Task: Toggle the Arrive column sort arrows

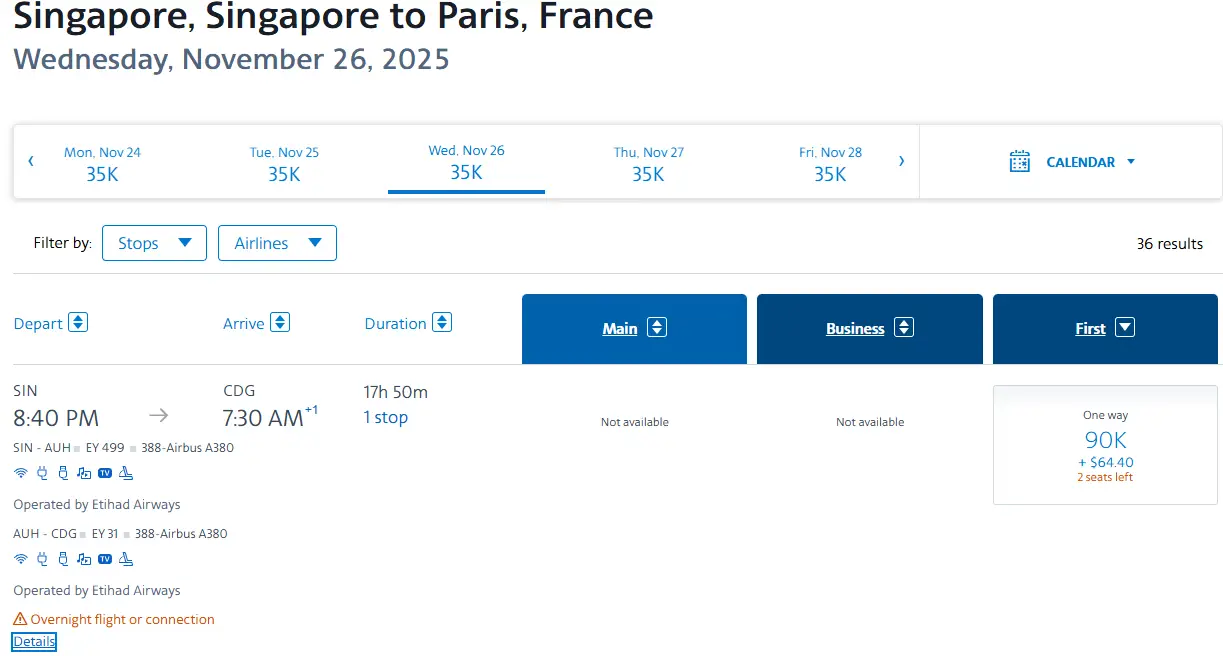Action: [280, 323]
